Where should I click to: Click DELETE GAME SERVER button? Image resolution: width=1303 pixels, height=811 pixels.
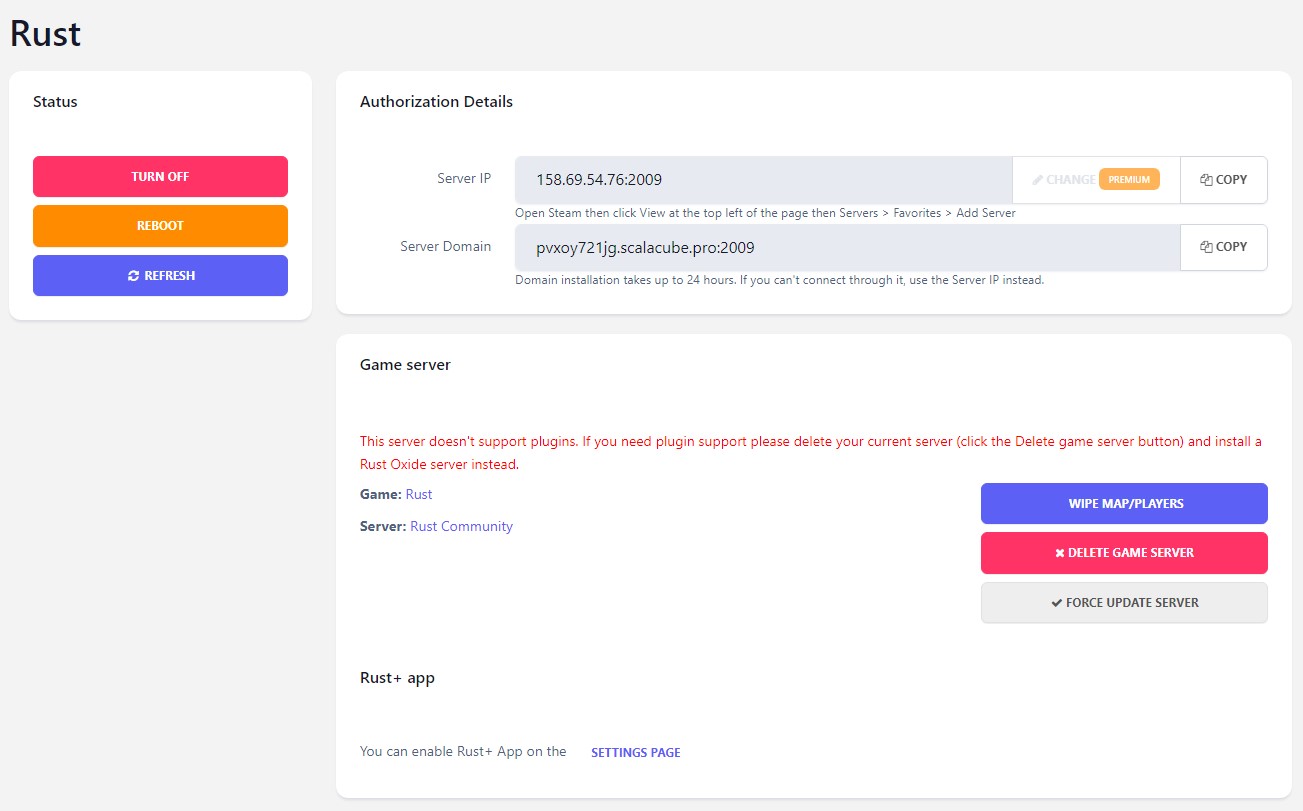pos(1124,553)
